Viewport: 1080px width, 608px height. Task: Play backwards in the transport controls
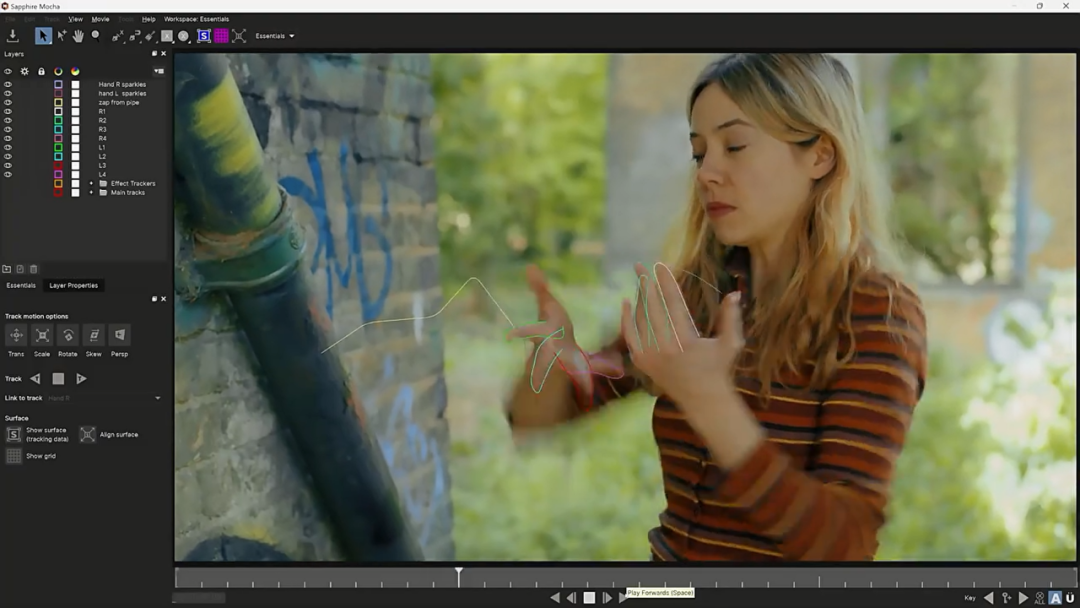[x=555, y=598]
